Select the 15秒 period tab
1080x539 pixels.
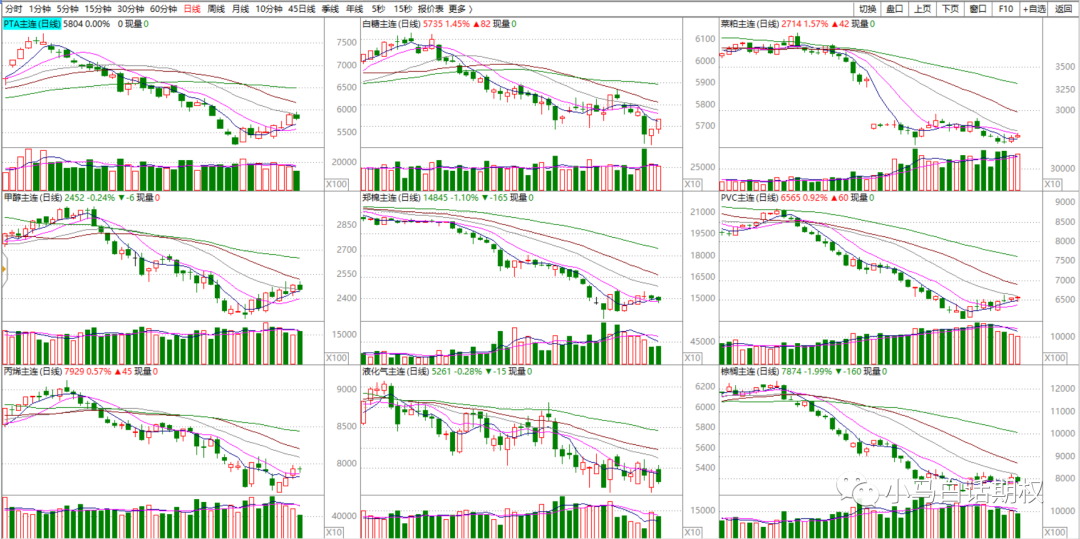(402, 8)
